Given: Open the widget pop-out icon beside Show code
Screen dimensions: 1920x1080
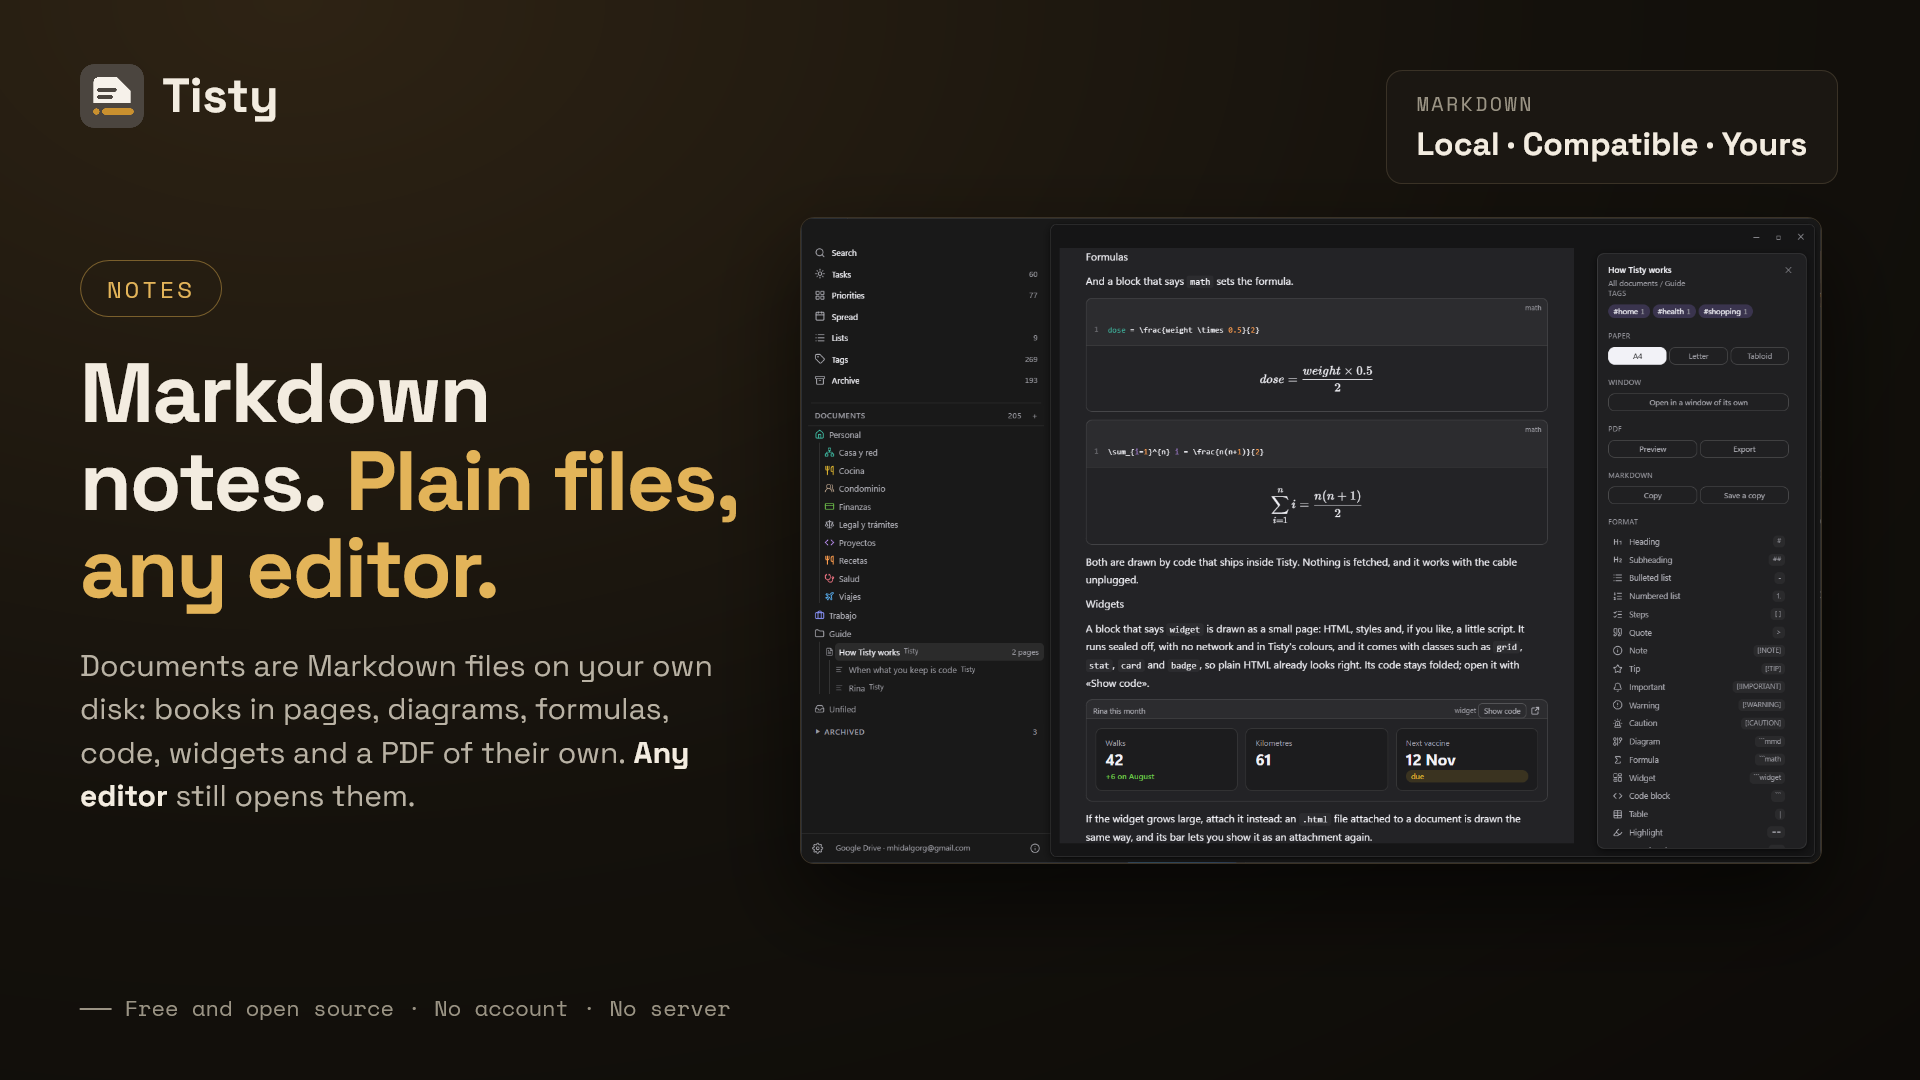Looking at the screenshot, I should coord(1536,711).
